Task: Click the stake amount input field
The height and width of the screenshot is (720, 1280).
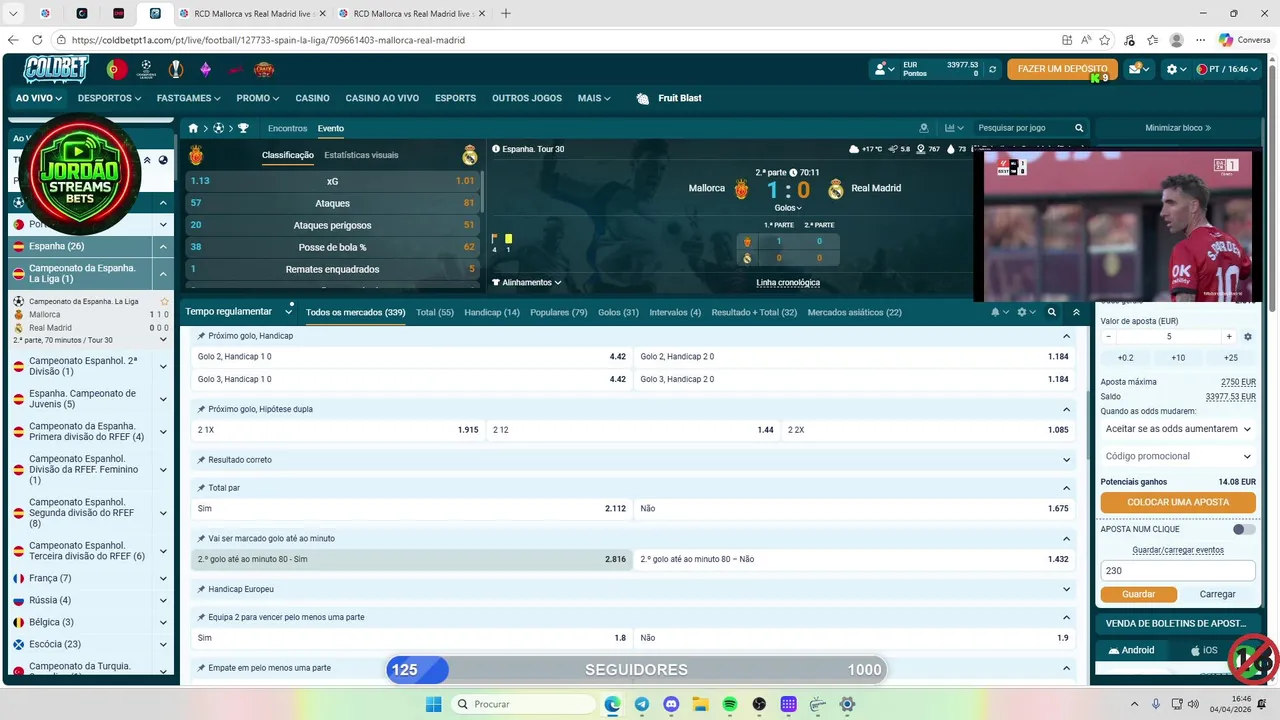Action: click(x=1168, y=337)
